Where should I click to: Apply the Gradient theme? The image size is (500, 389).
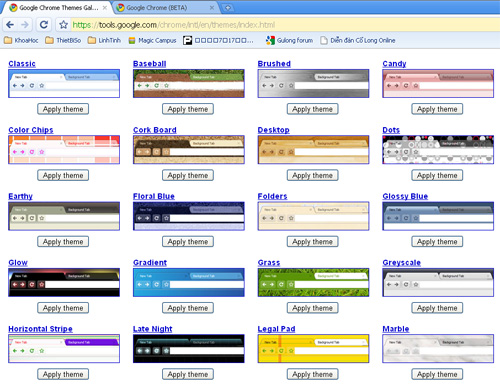click(x=188, y=308)
